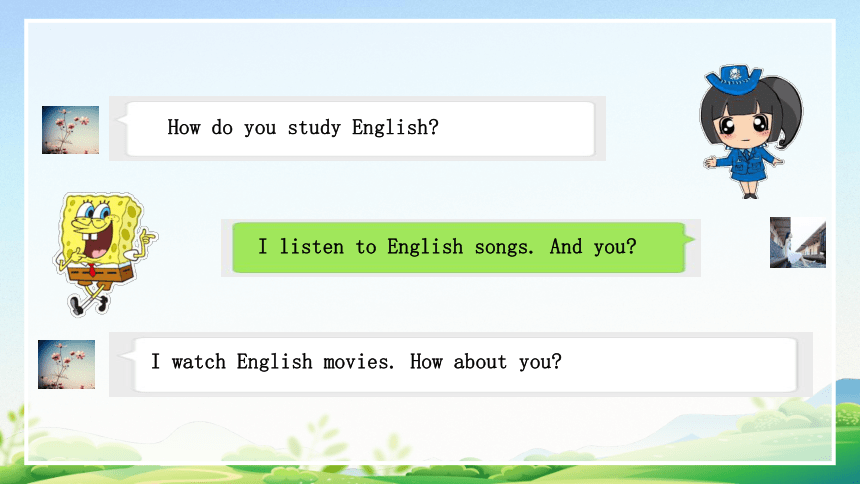Click the flower avatar beside "How do you study English?"
The image size is (860, 484).
(70, 130)
